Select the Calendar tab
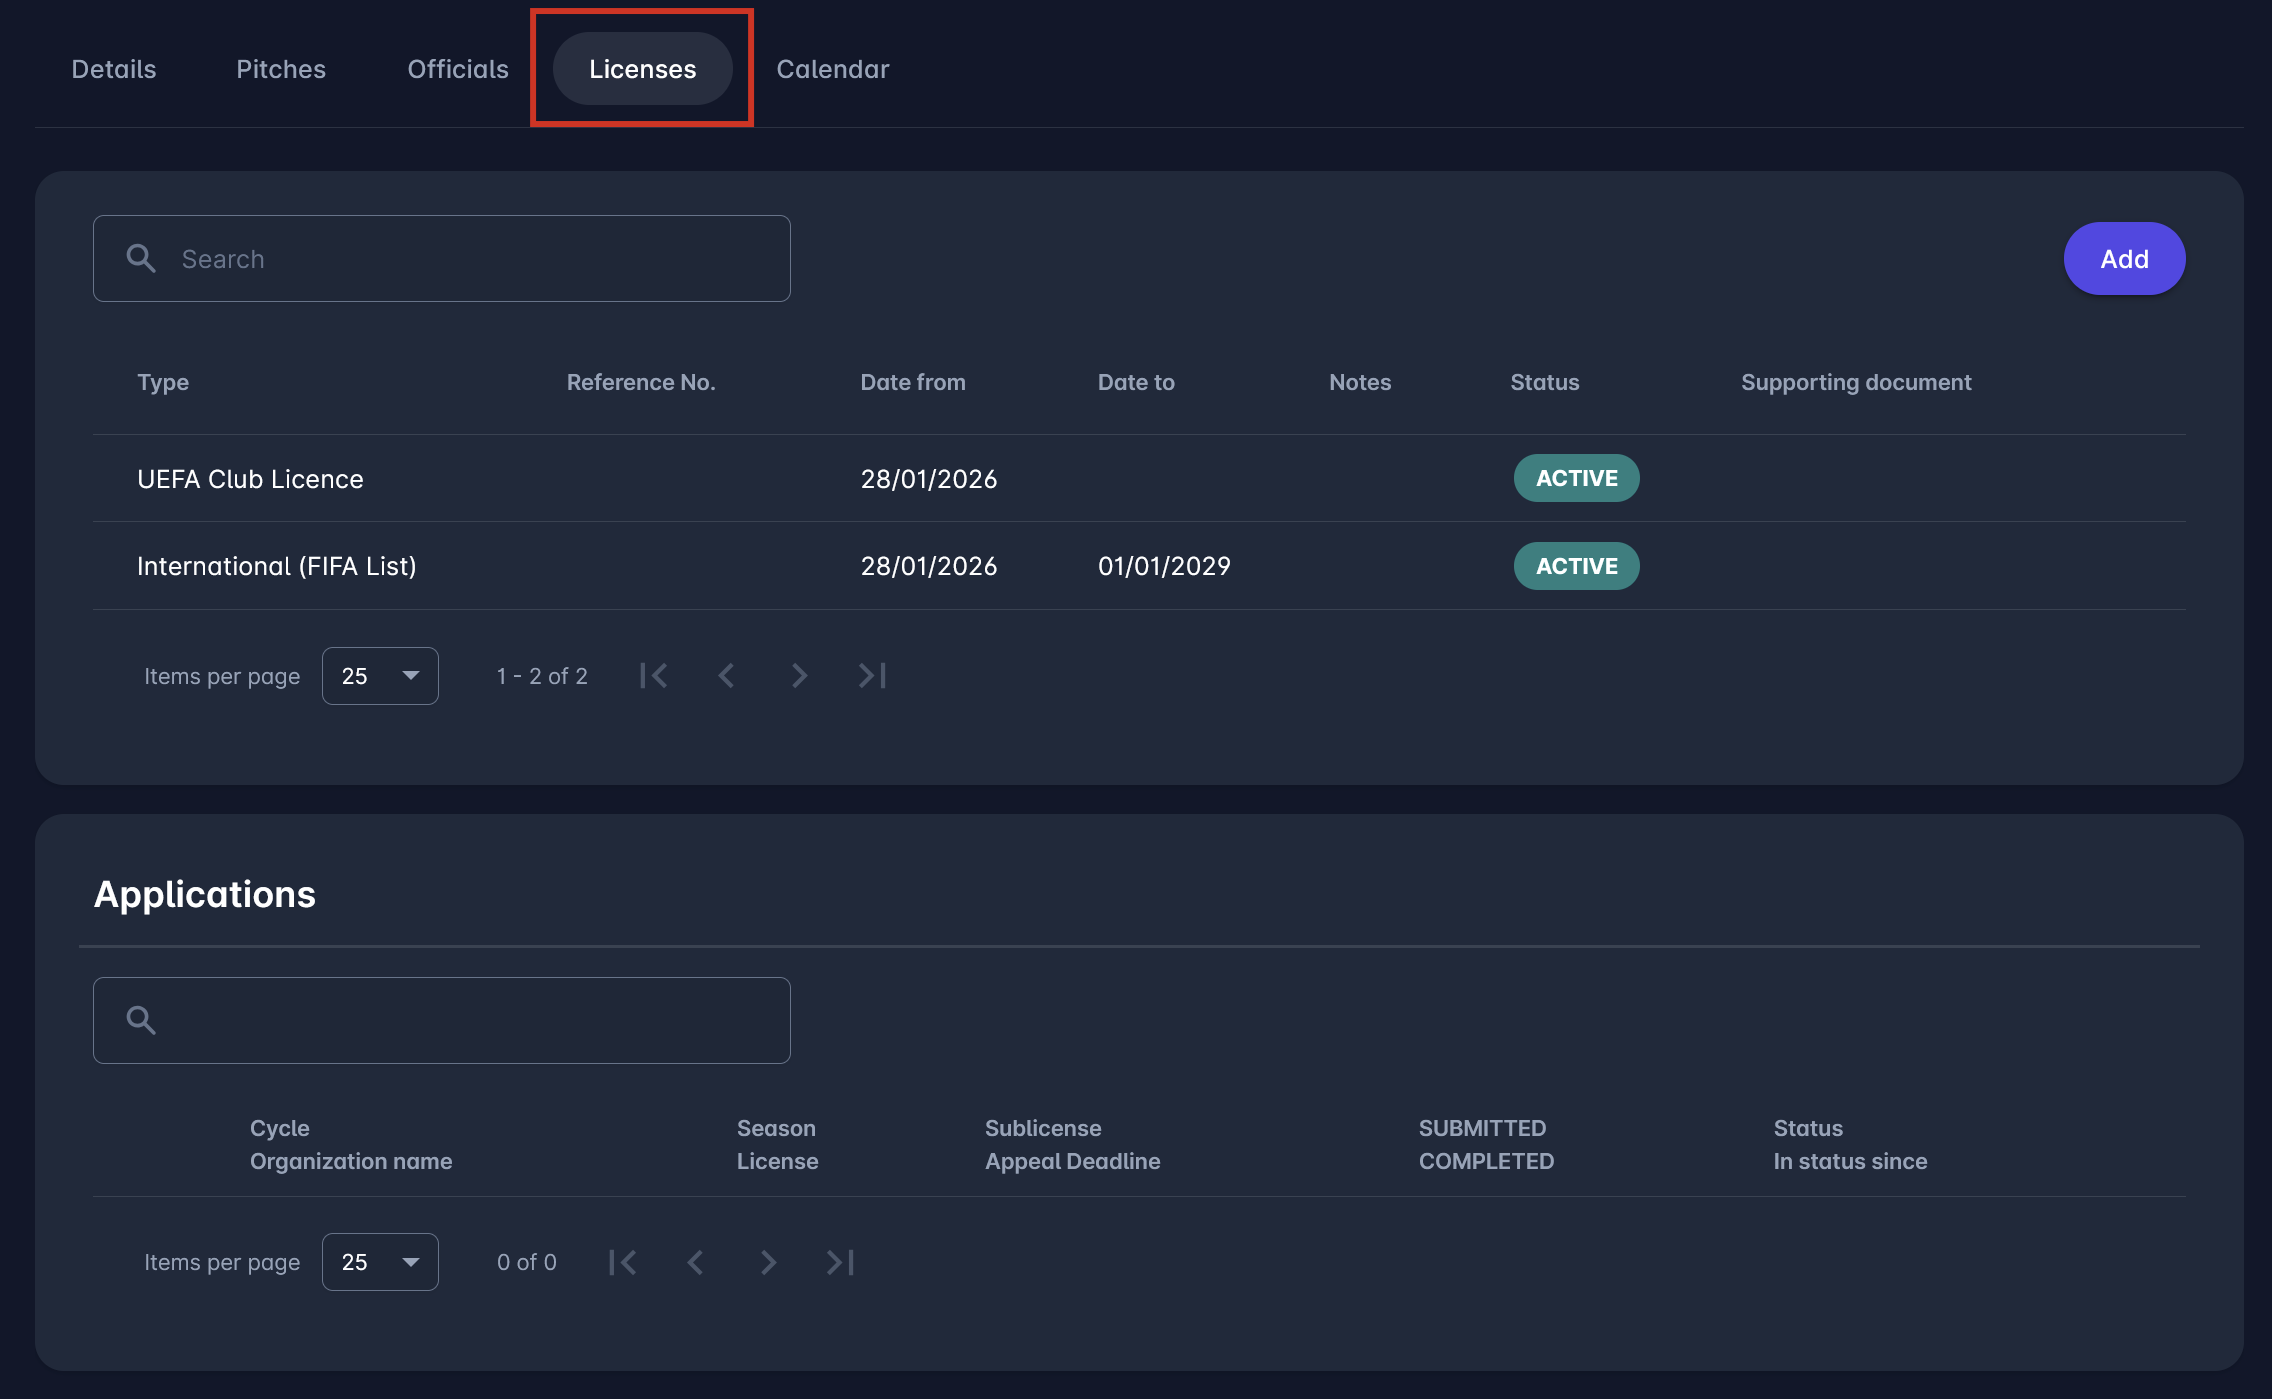This screenshot has width=2272, height=1399. 832,69
